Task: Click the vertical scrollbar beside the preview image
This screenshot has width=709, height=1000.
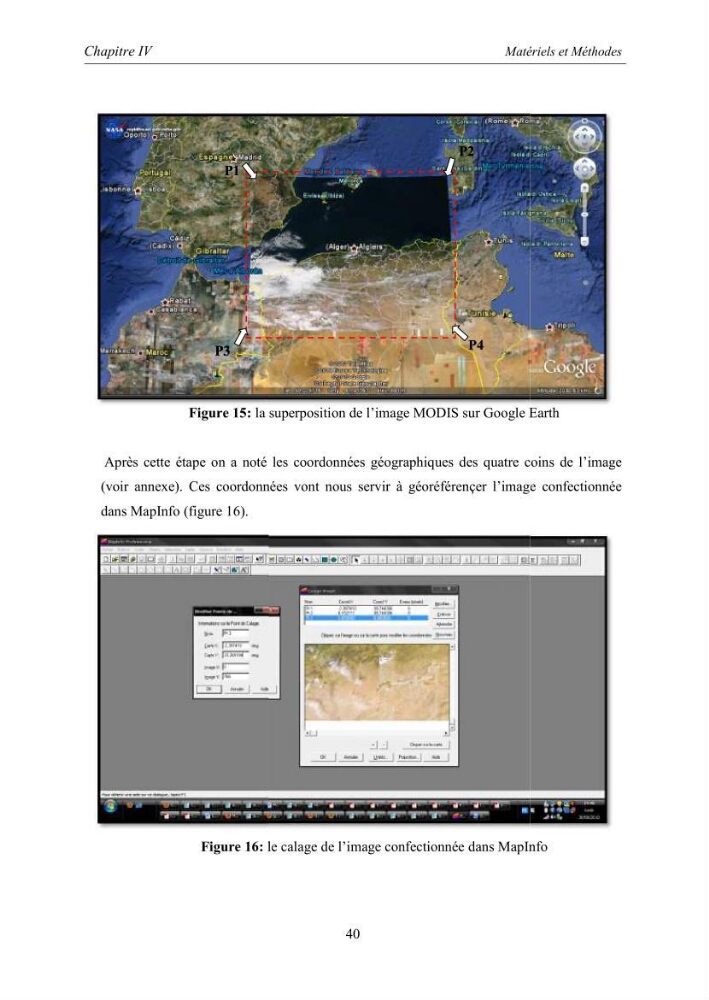Action: [x=453, y=688]
